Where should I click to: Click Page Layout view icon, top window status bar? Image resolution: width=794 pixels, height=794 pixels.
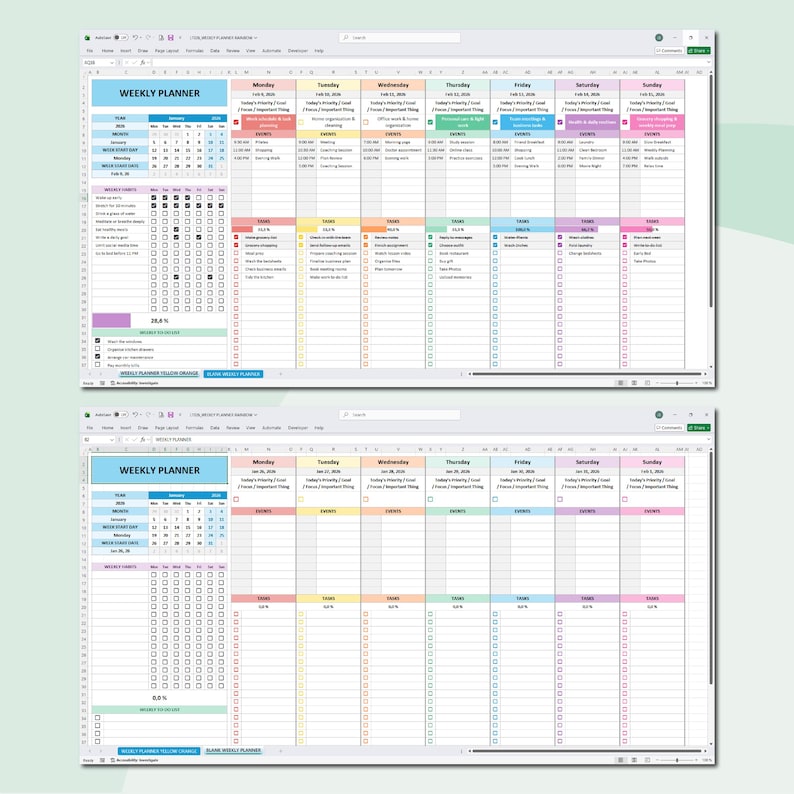[x=634, y=383]
